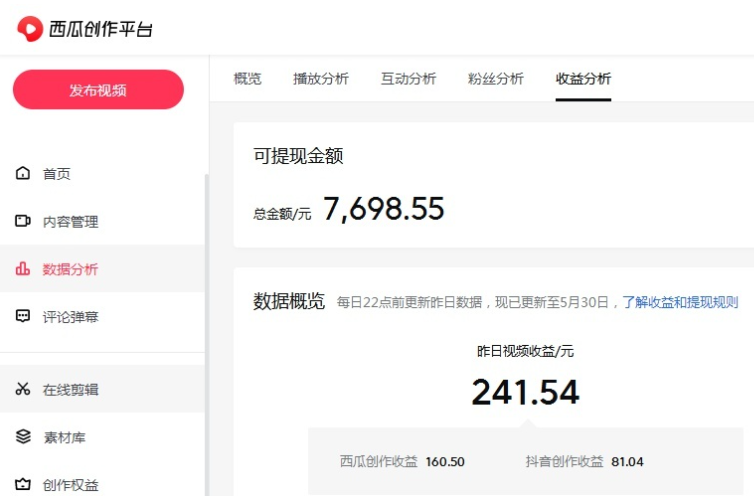
Task: Open 在线剪辑 in the sidebar
Action: point(102,389)
